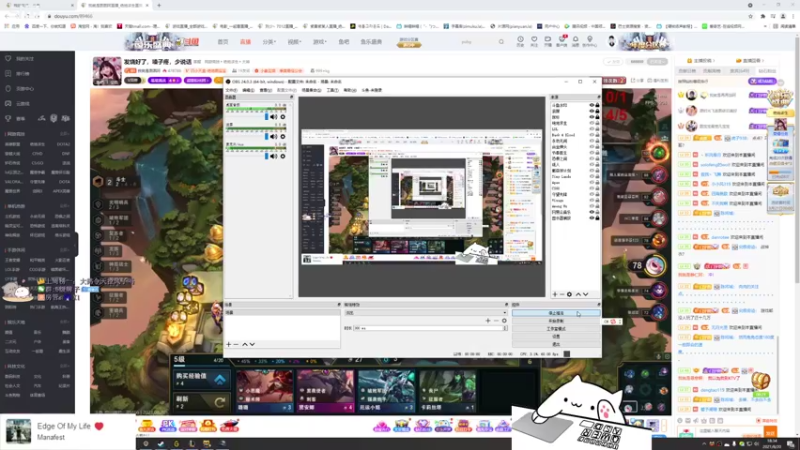Open the OBS Help menu
The width and height of the screenshot is (800, 450).
(350, 90)
